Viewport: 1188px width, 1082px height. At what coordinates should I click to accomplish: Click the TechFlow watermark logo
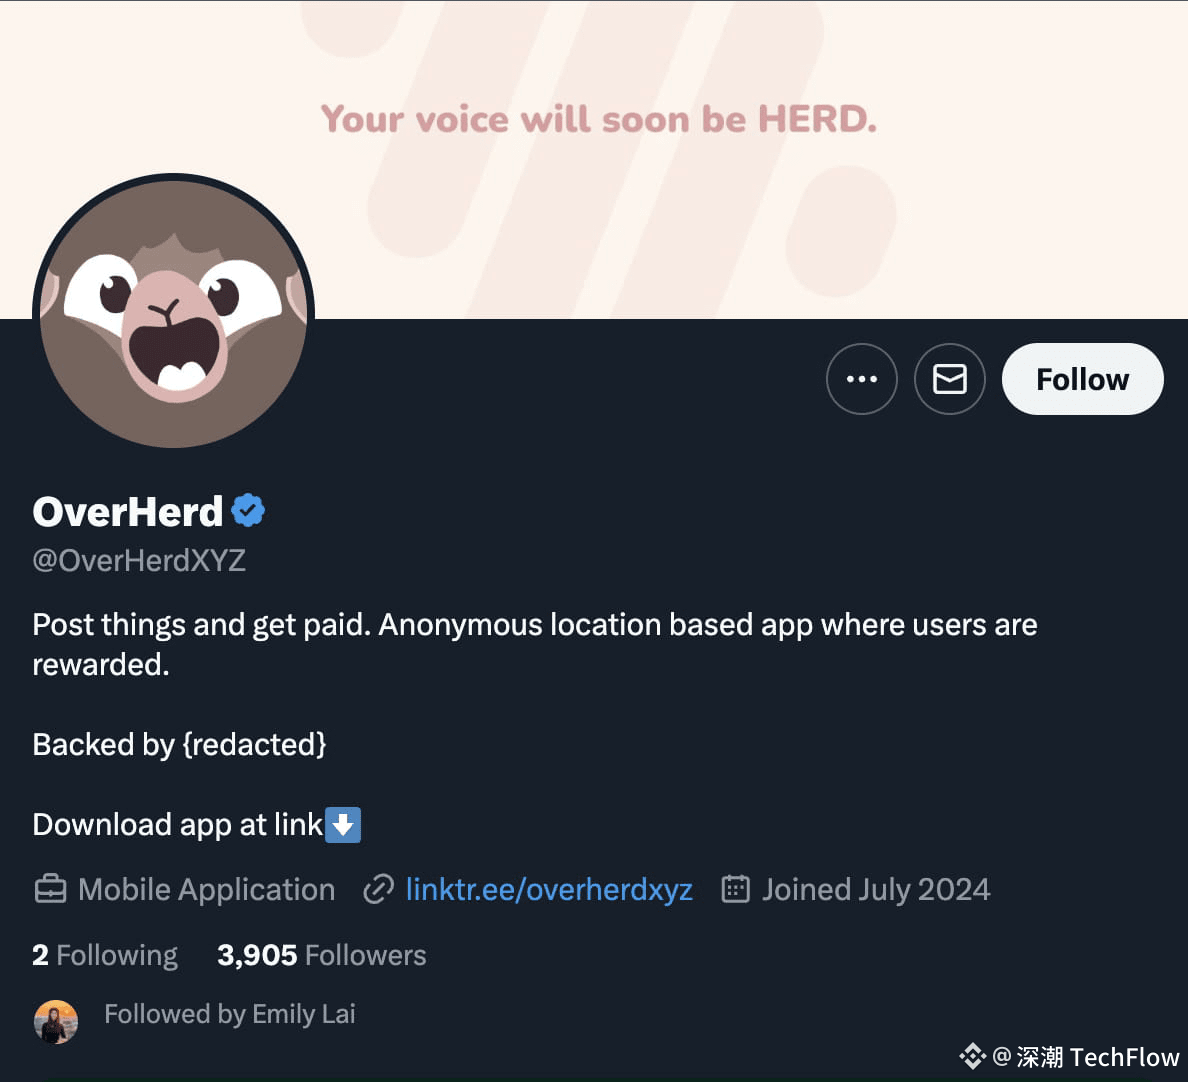1070,1056
